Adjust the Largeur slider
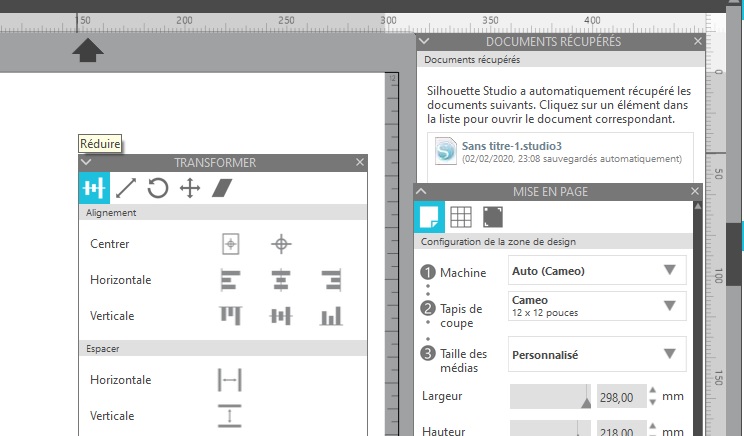The image size is (744, 436). (550, 397)
